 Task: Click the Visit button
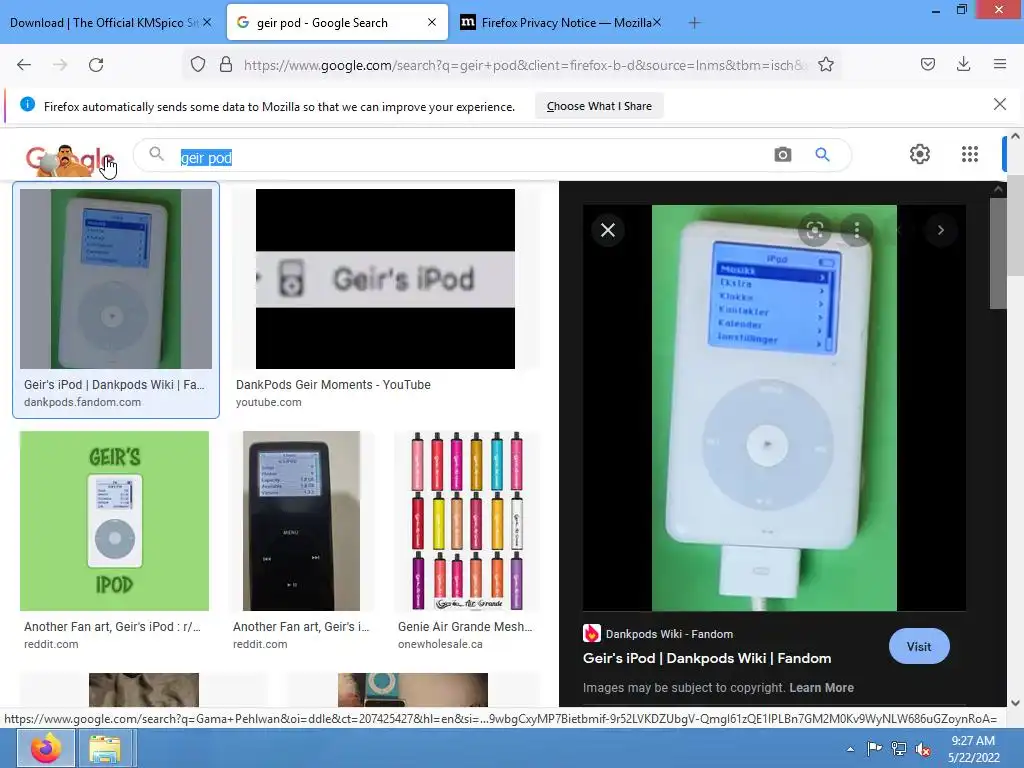[x=919, y=647]
